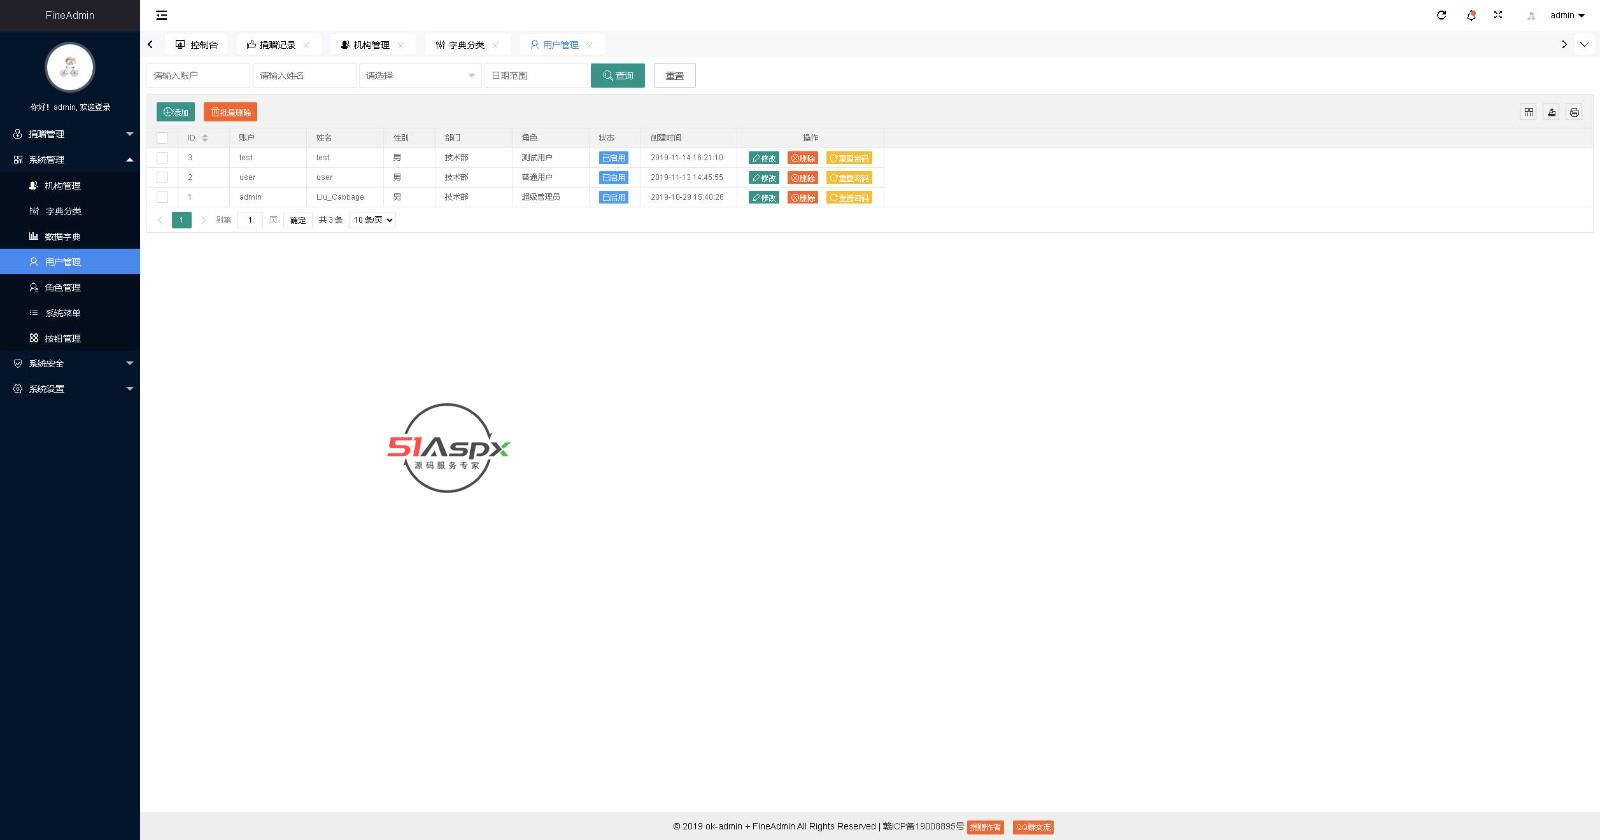Check the row checkbox for ID 1
The width and height of the screenshot is (1600, 840).
(162, 198)
